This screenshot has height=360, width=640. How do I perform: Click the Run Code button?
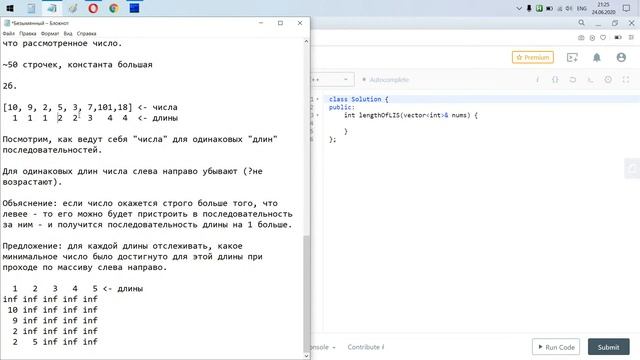pos(556,347)
